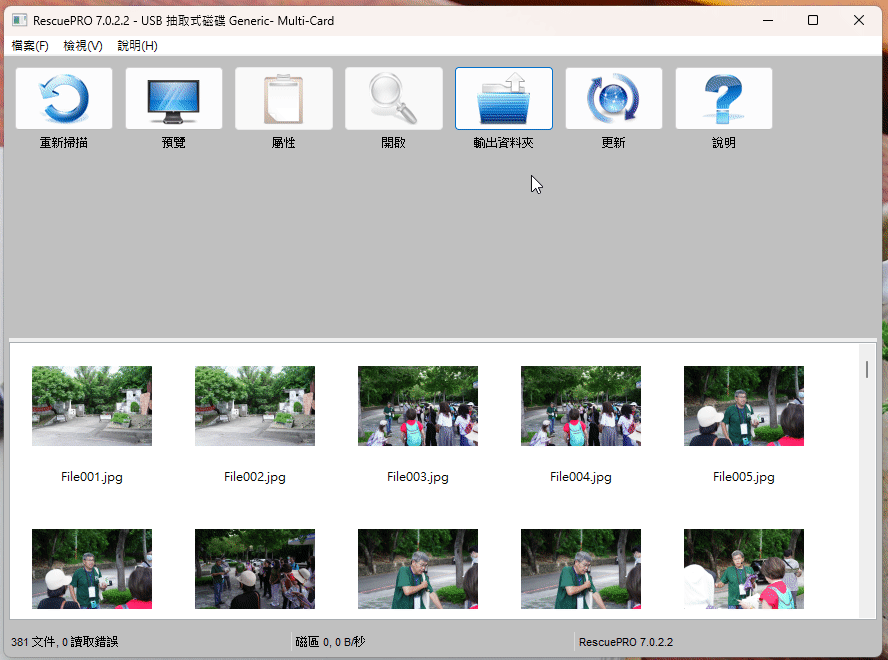Select the File005.jpg thumbnail

tap(744, 406)
